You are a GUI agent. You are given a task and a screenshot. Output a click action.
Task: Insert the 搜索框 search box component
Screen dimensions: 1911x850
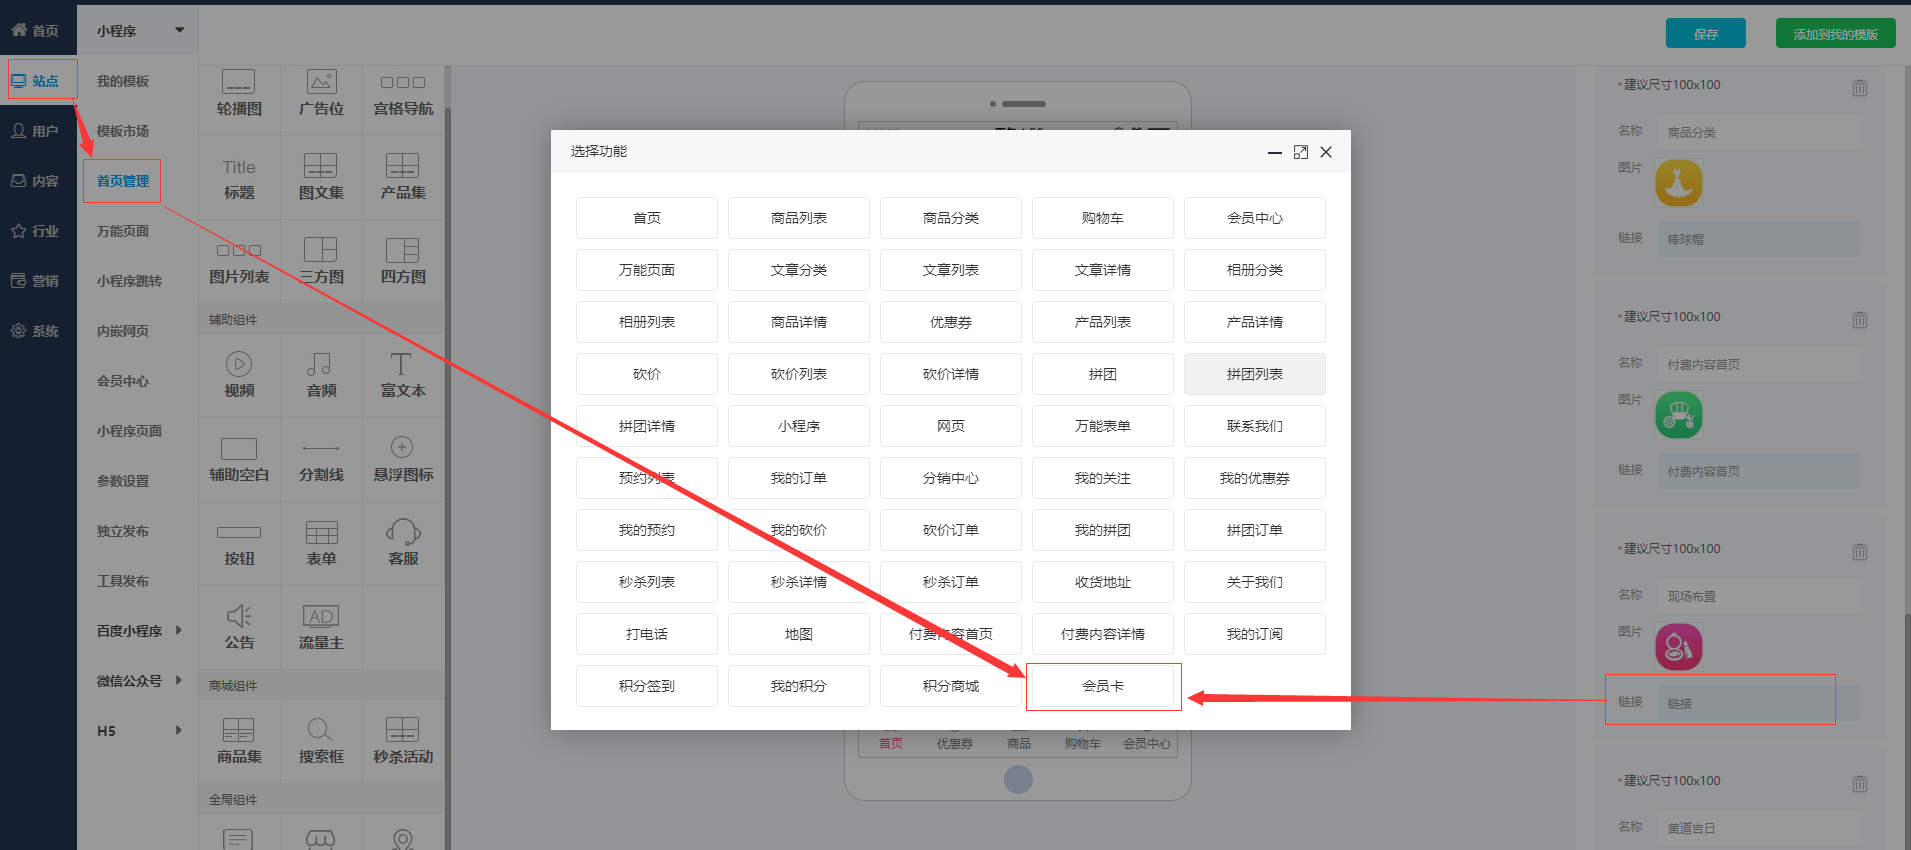pyautogui.click(x=321, y=742)
